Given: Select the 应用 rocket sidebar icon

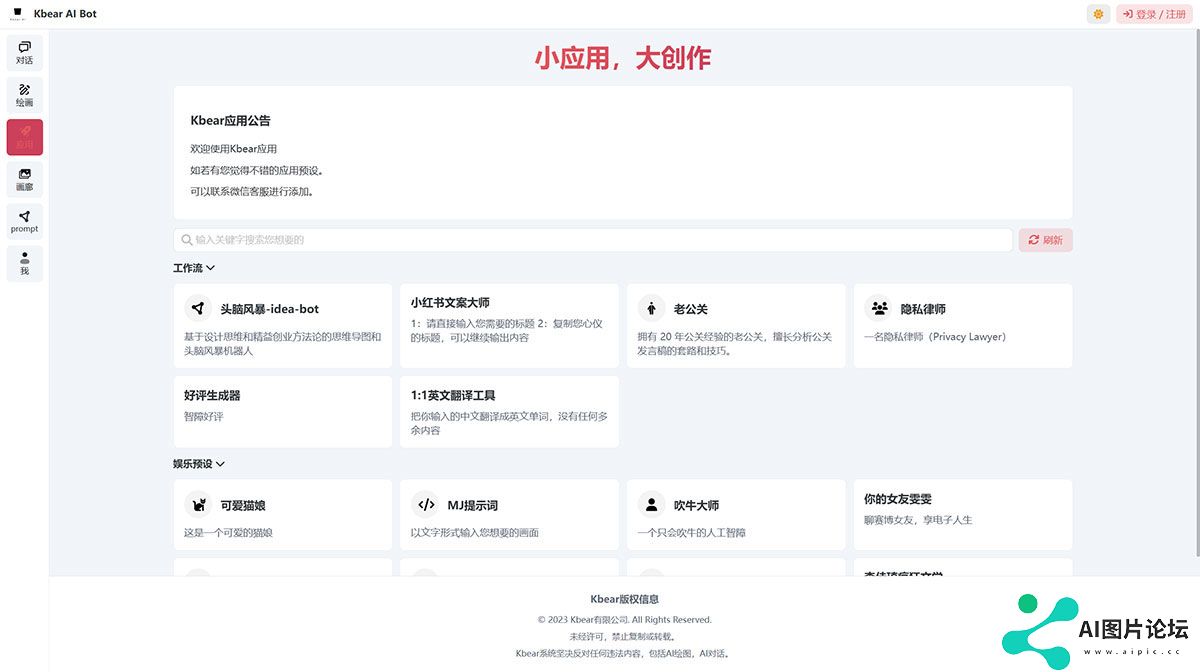Looking at the screenshot, I should point(25,137).
